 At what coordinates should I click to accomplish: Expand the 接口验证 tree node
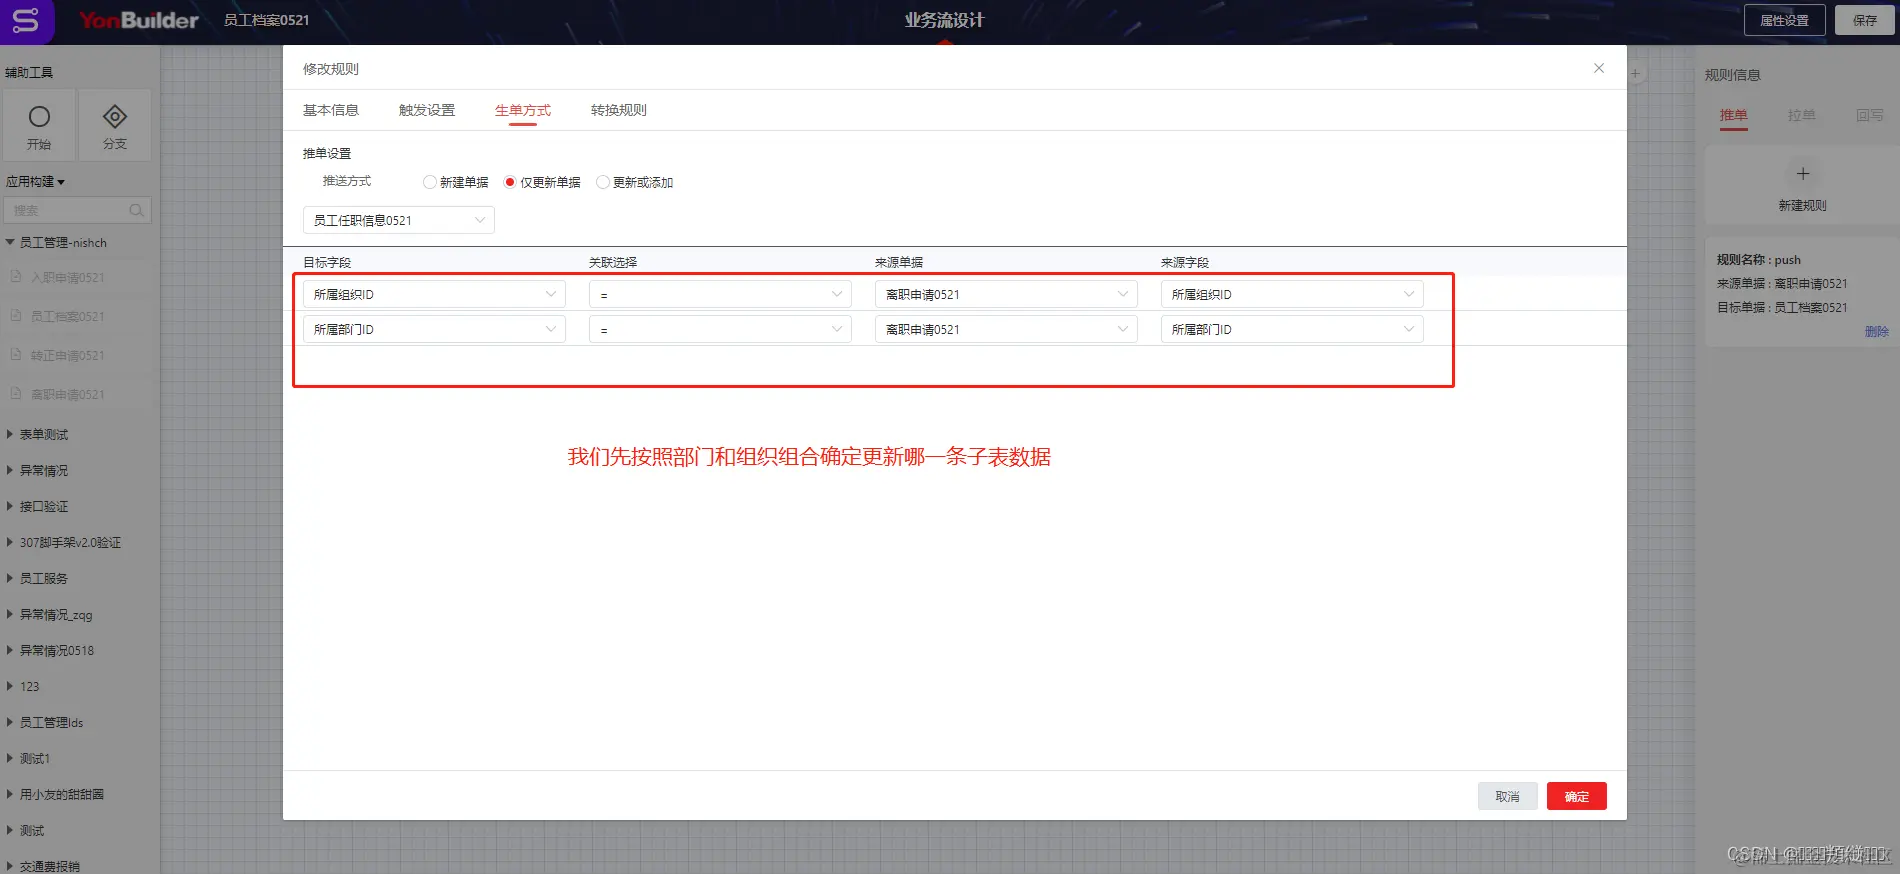point(10,506)
